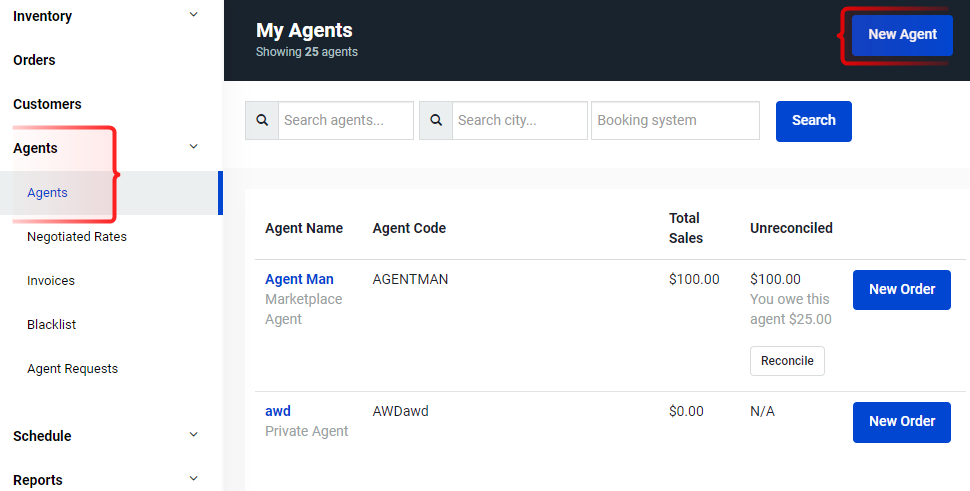Click the blue Search button
970x491 pixels.
[x=813, y=121]
